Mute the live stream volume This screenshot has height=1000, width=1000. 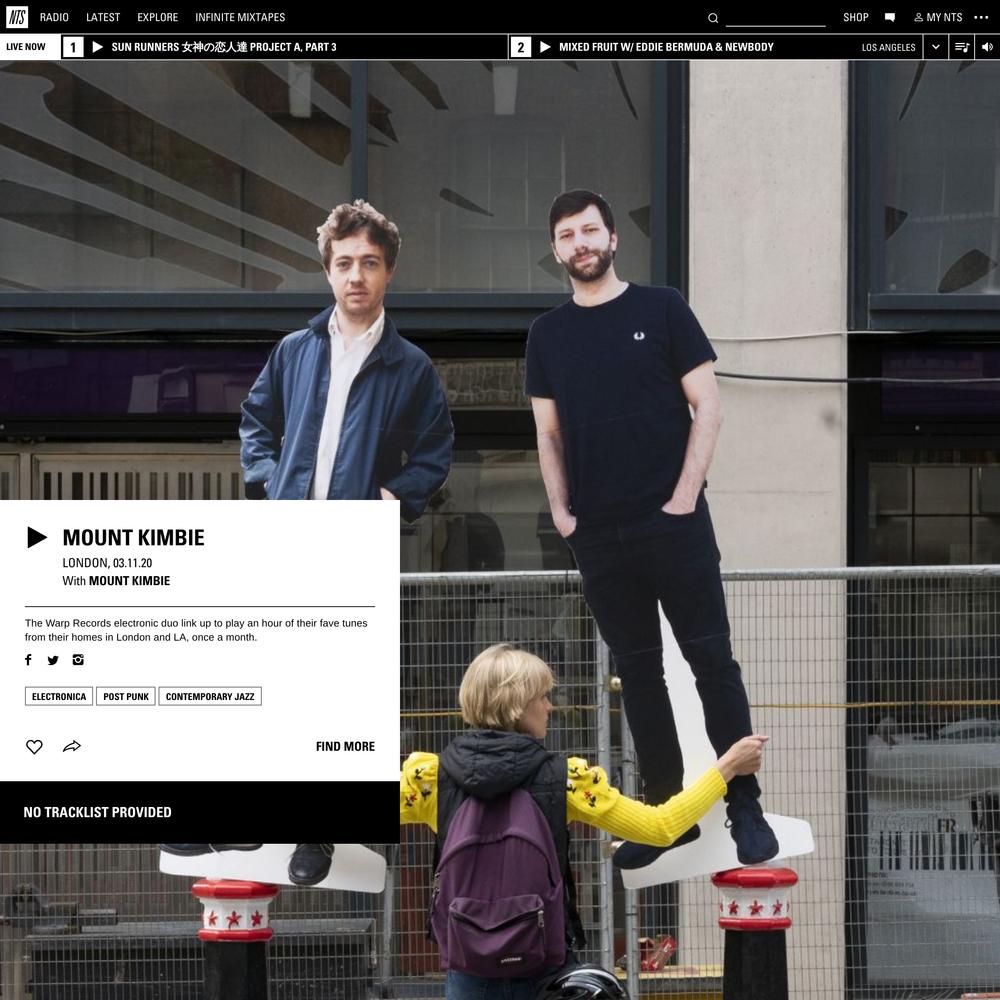click(987, 47)
